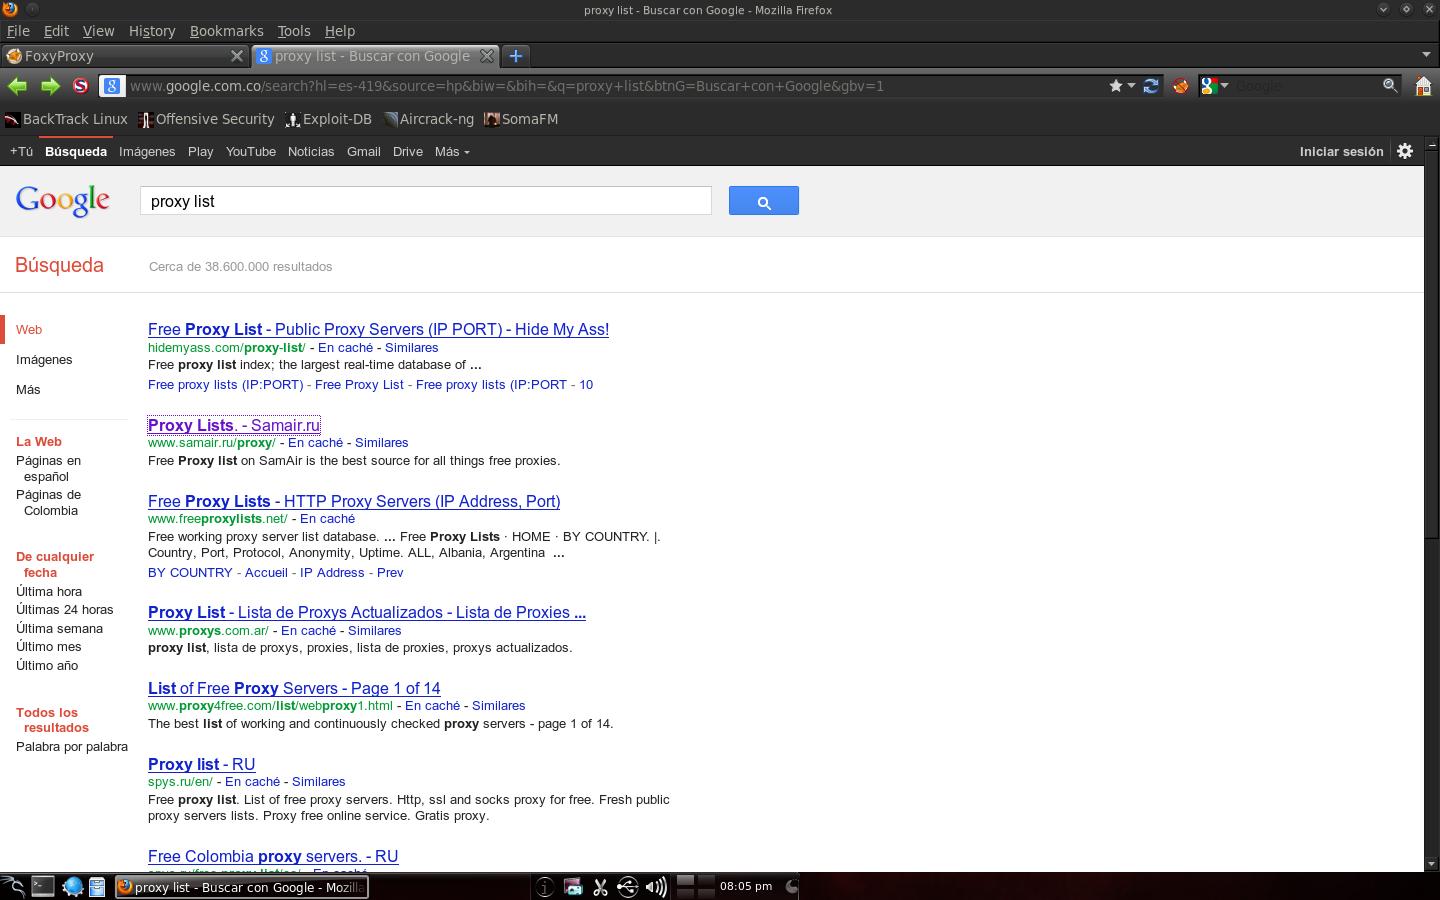1440x900 pixels.
Task: Open the BackTrack dragon applications menu
Action: (13, 886)
